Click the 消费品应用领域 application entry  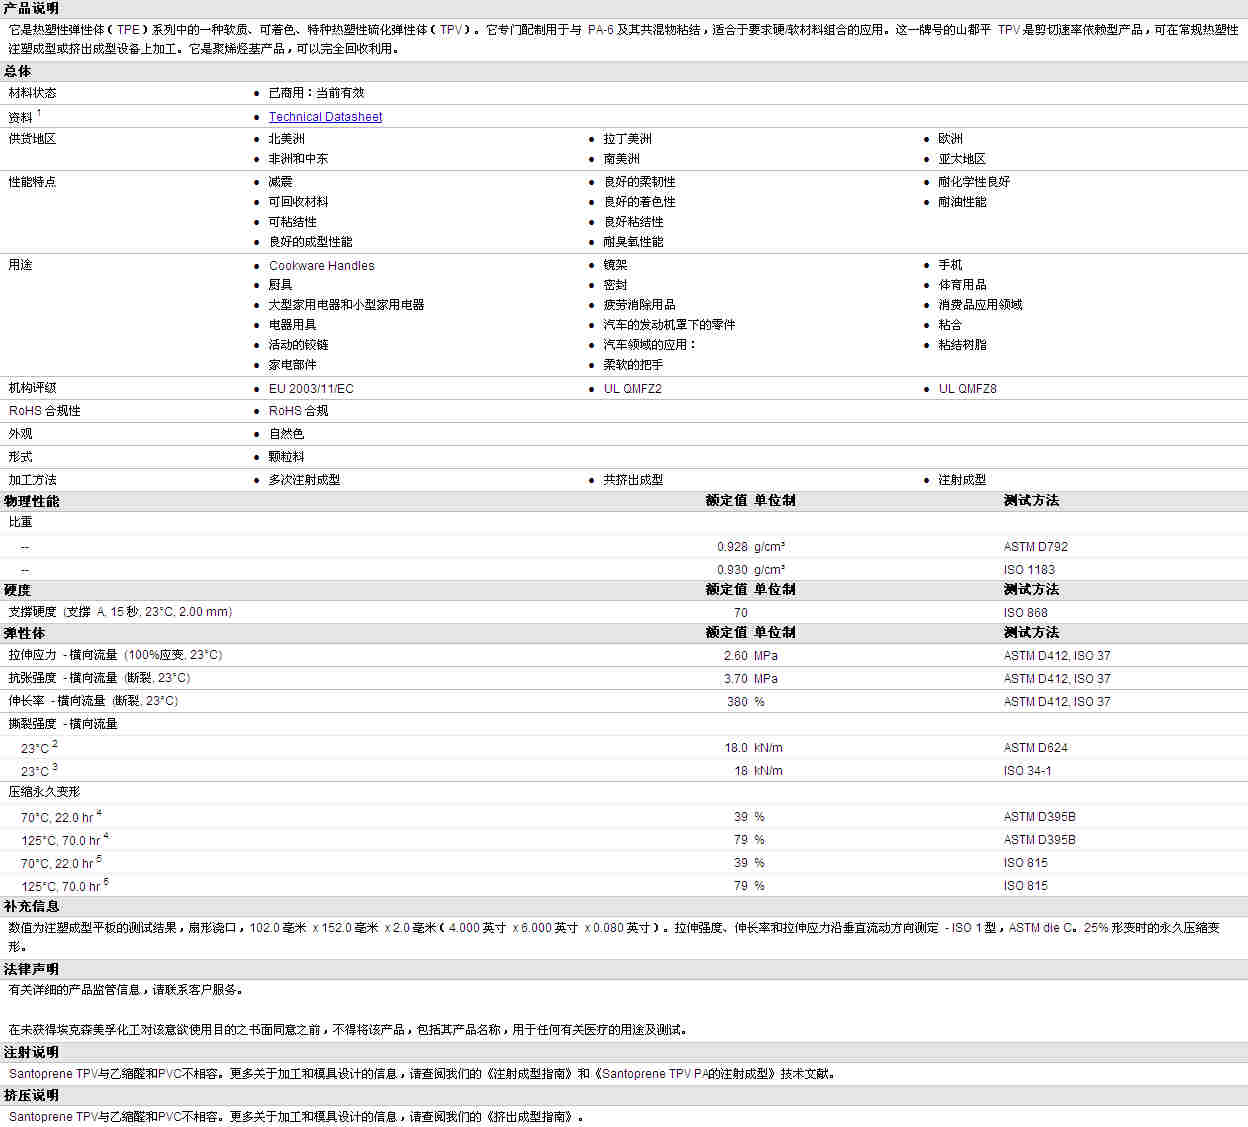[x=981, y=305]
